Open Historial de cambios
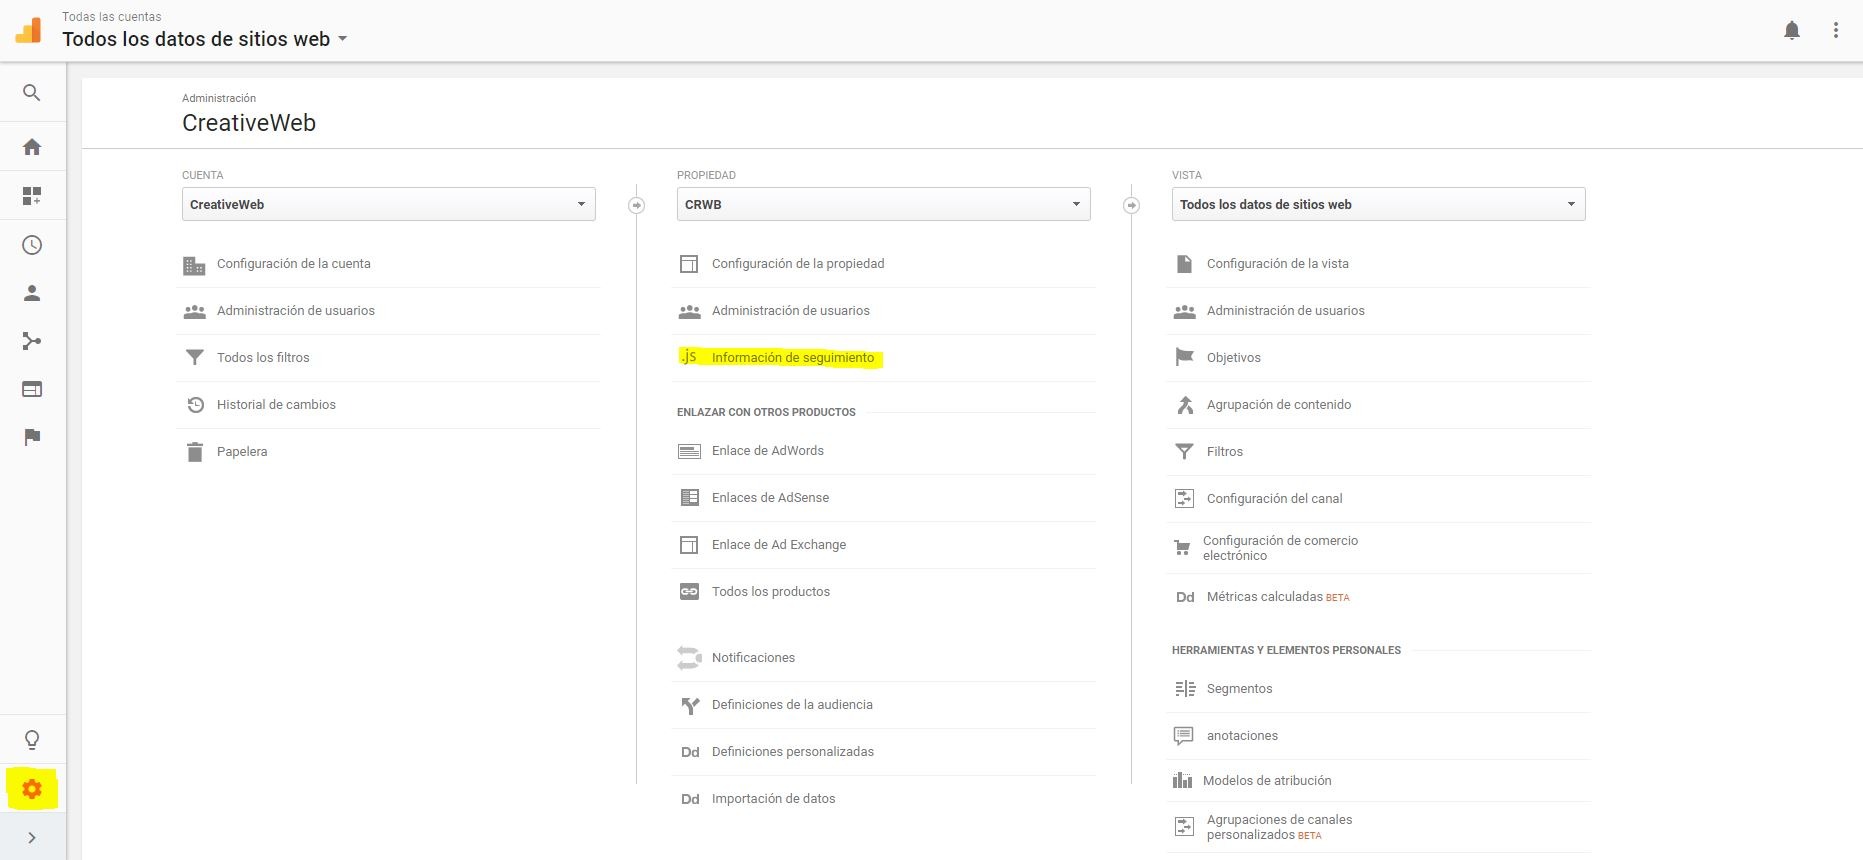1863x860 pixels. click(276, 405)
